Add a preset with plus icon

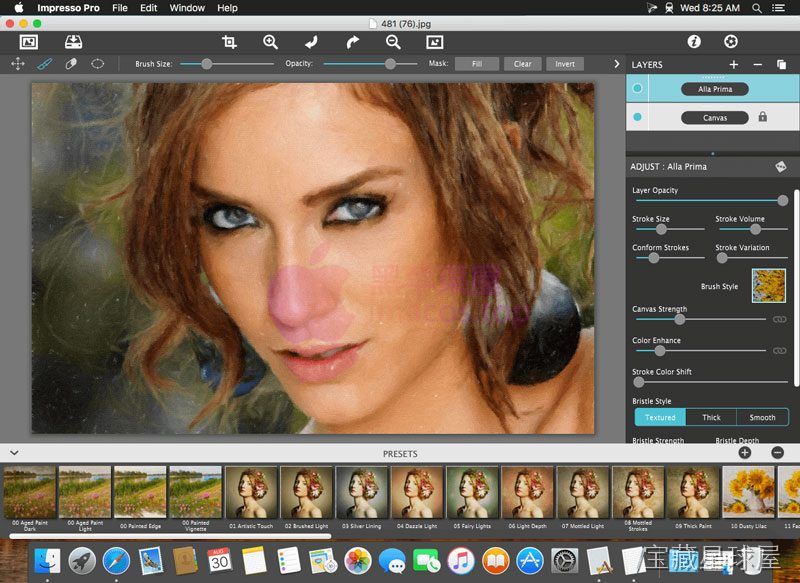point(745,452)
